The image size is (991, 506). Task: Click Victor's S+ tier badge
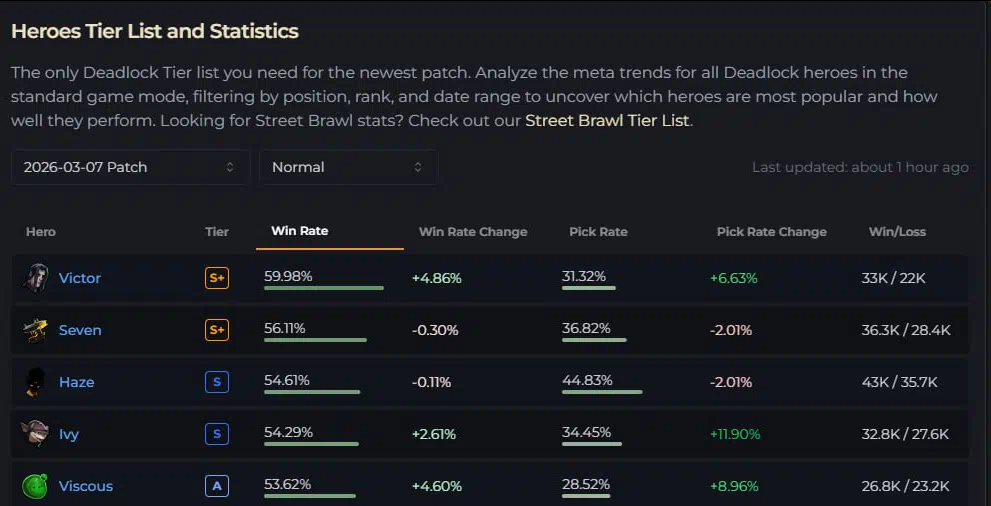tap(217, 278)
